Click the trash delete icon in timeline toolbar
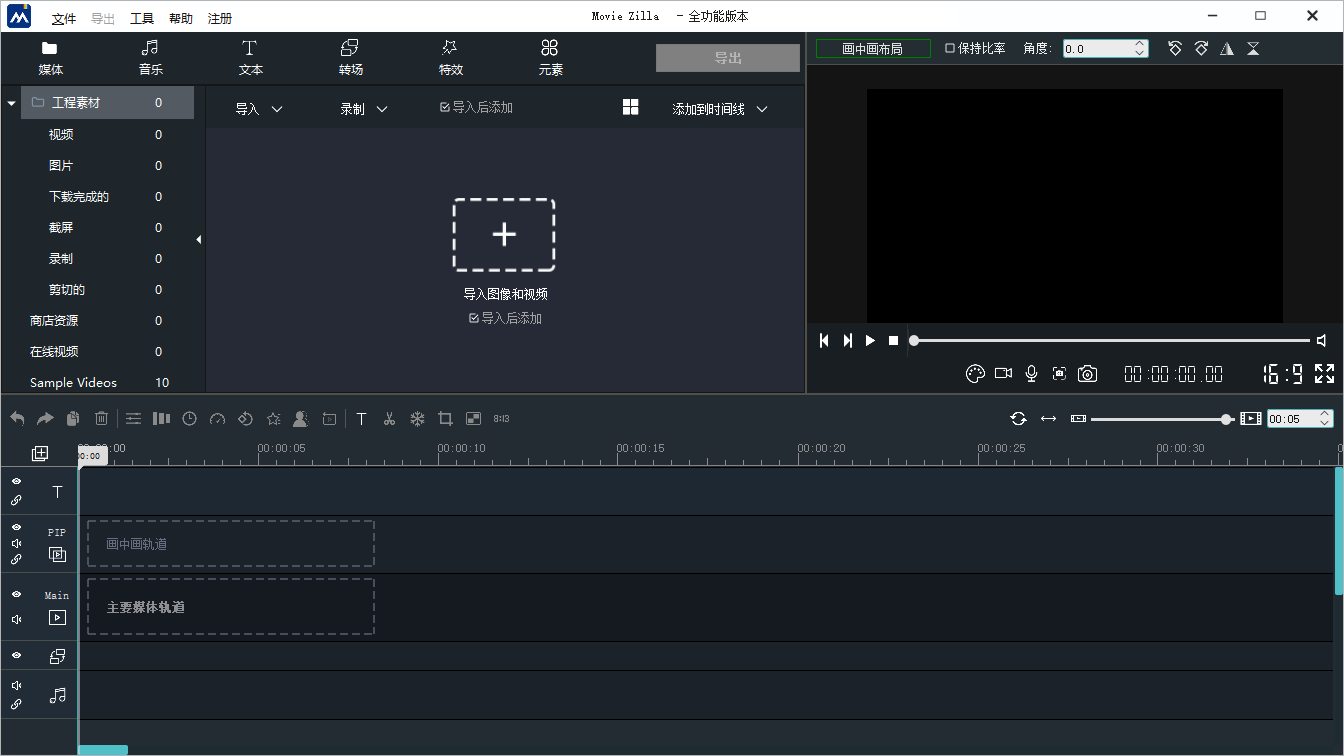This screenshot has width=1344, height=756. tap(101, 419)
